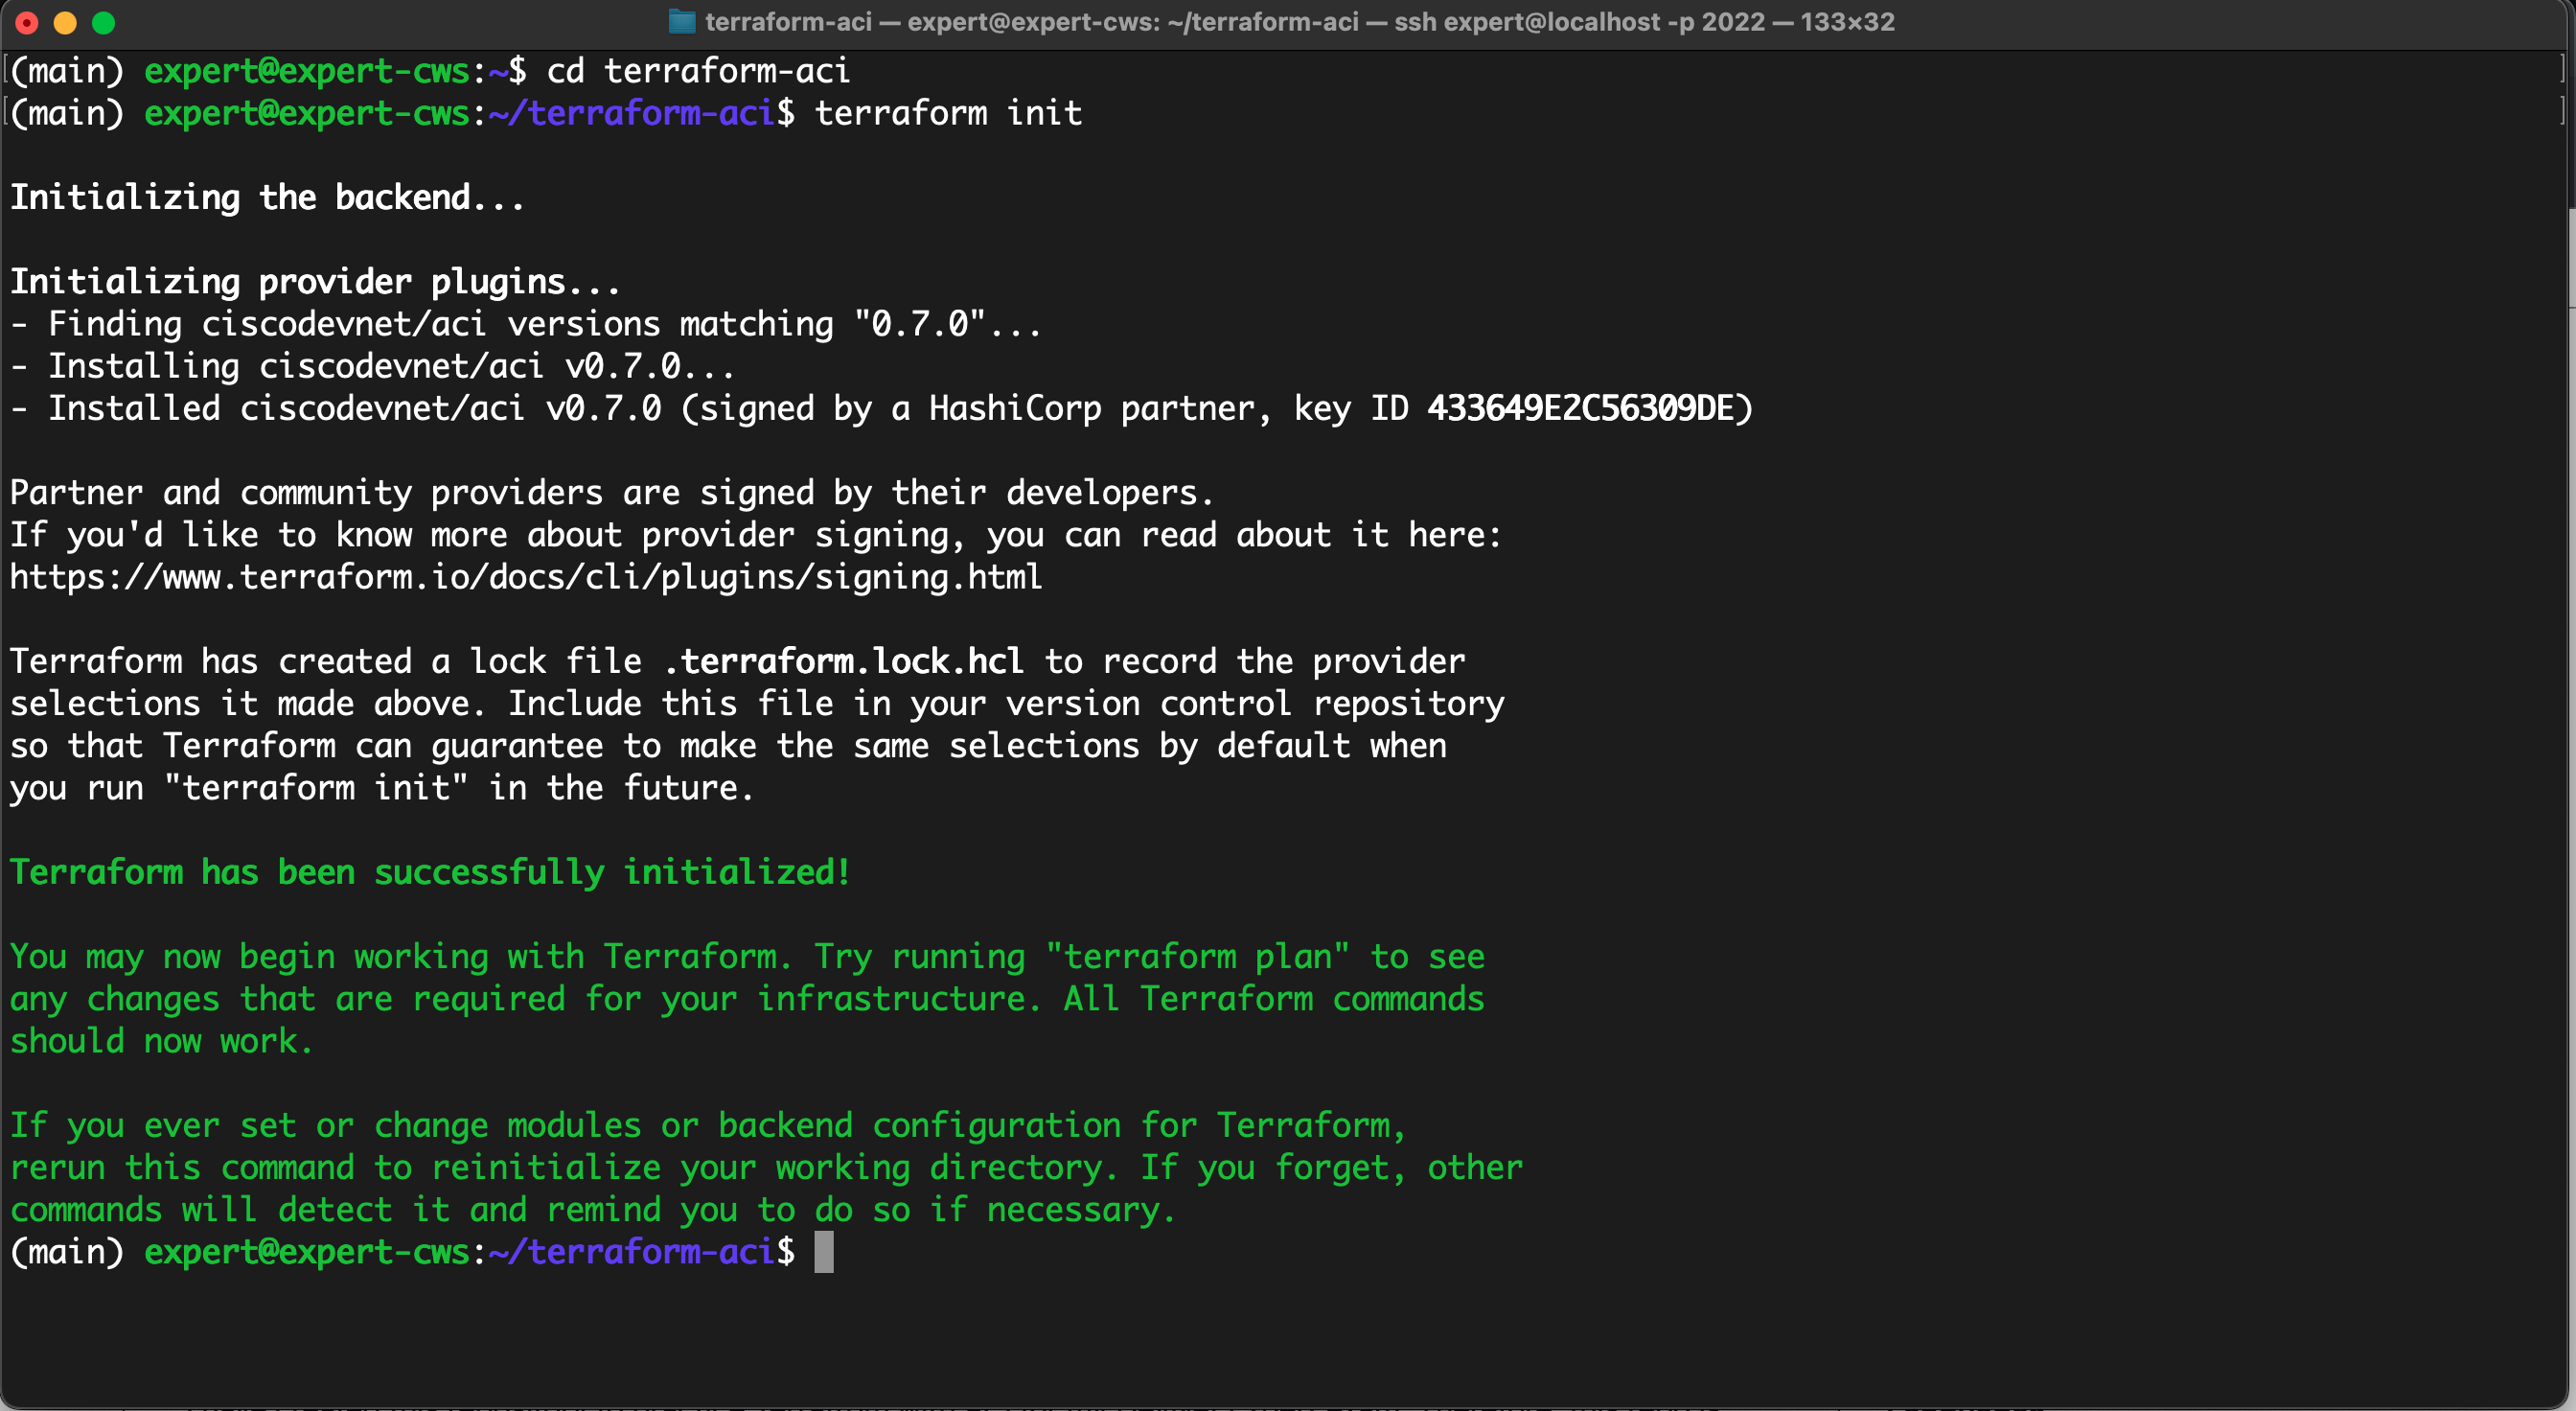
Task: Click the folder proxy icon in title bar
Action: pyautogui.click(x=681, y=21)
